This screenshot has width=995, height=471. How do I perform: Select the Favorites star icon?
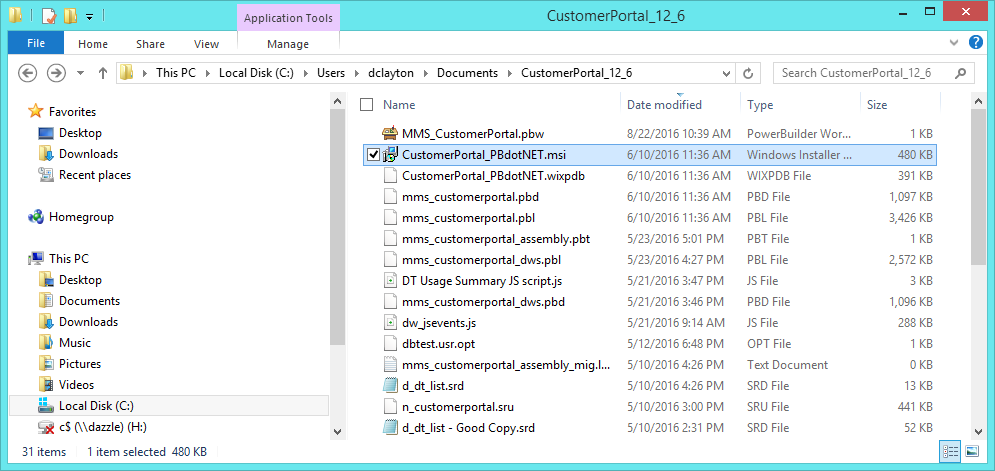[x=35, y=112]
